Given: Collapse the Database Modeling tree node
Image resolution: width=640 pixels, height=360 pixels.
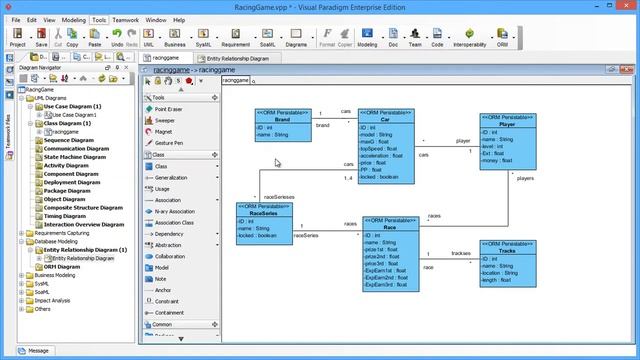Looking at the screenshot, I should tap(22, 242).
